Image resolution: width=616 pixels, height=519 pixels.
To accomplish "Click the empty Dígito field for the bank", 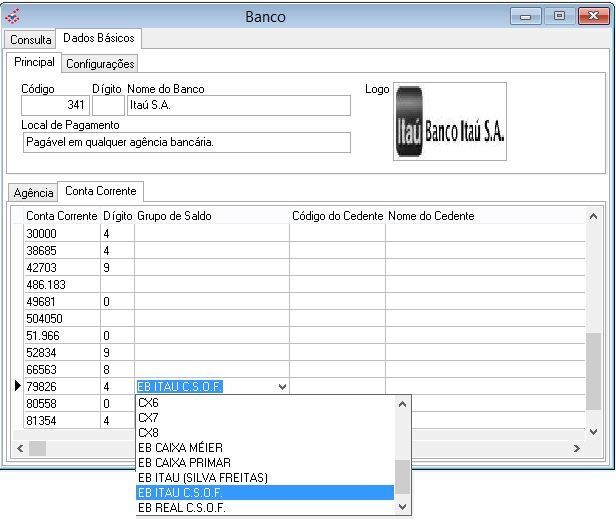I will 108,106.
